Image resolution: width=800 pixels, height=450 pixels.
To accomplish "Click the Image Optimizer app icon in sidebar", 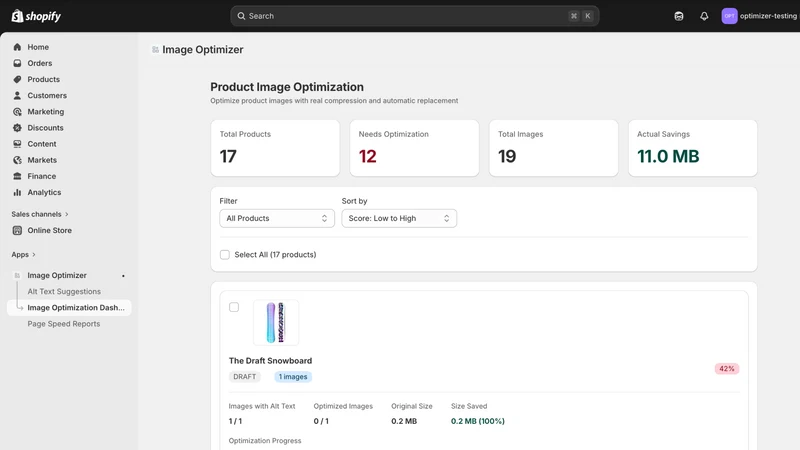I will pyautogui.click(x=17, y=276).
